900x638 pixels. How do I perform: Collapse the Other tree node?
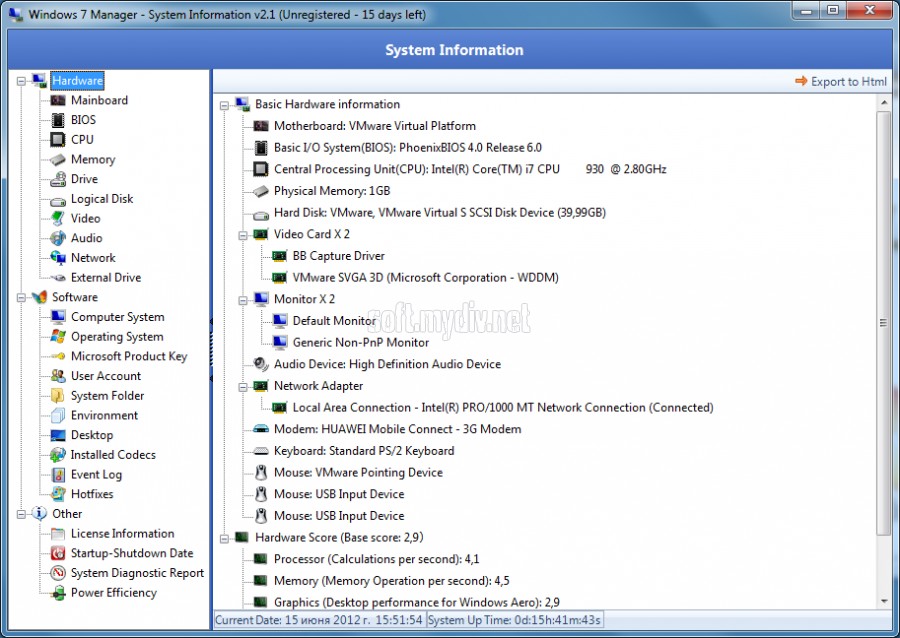point(21,514)
